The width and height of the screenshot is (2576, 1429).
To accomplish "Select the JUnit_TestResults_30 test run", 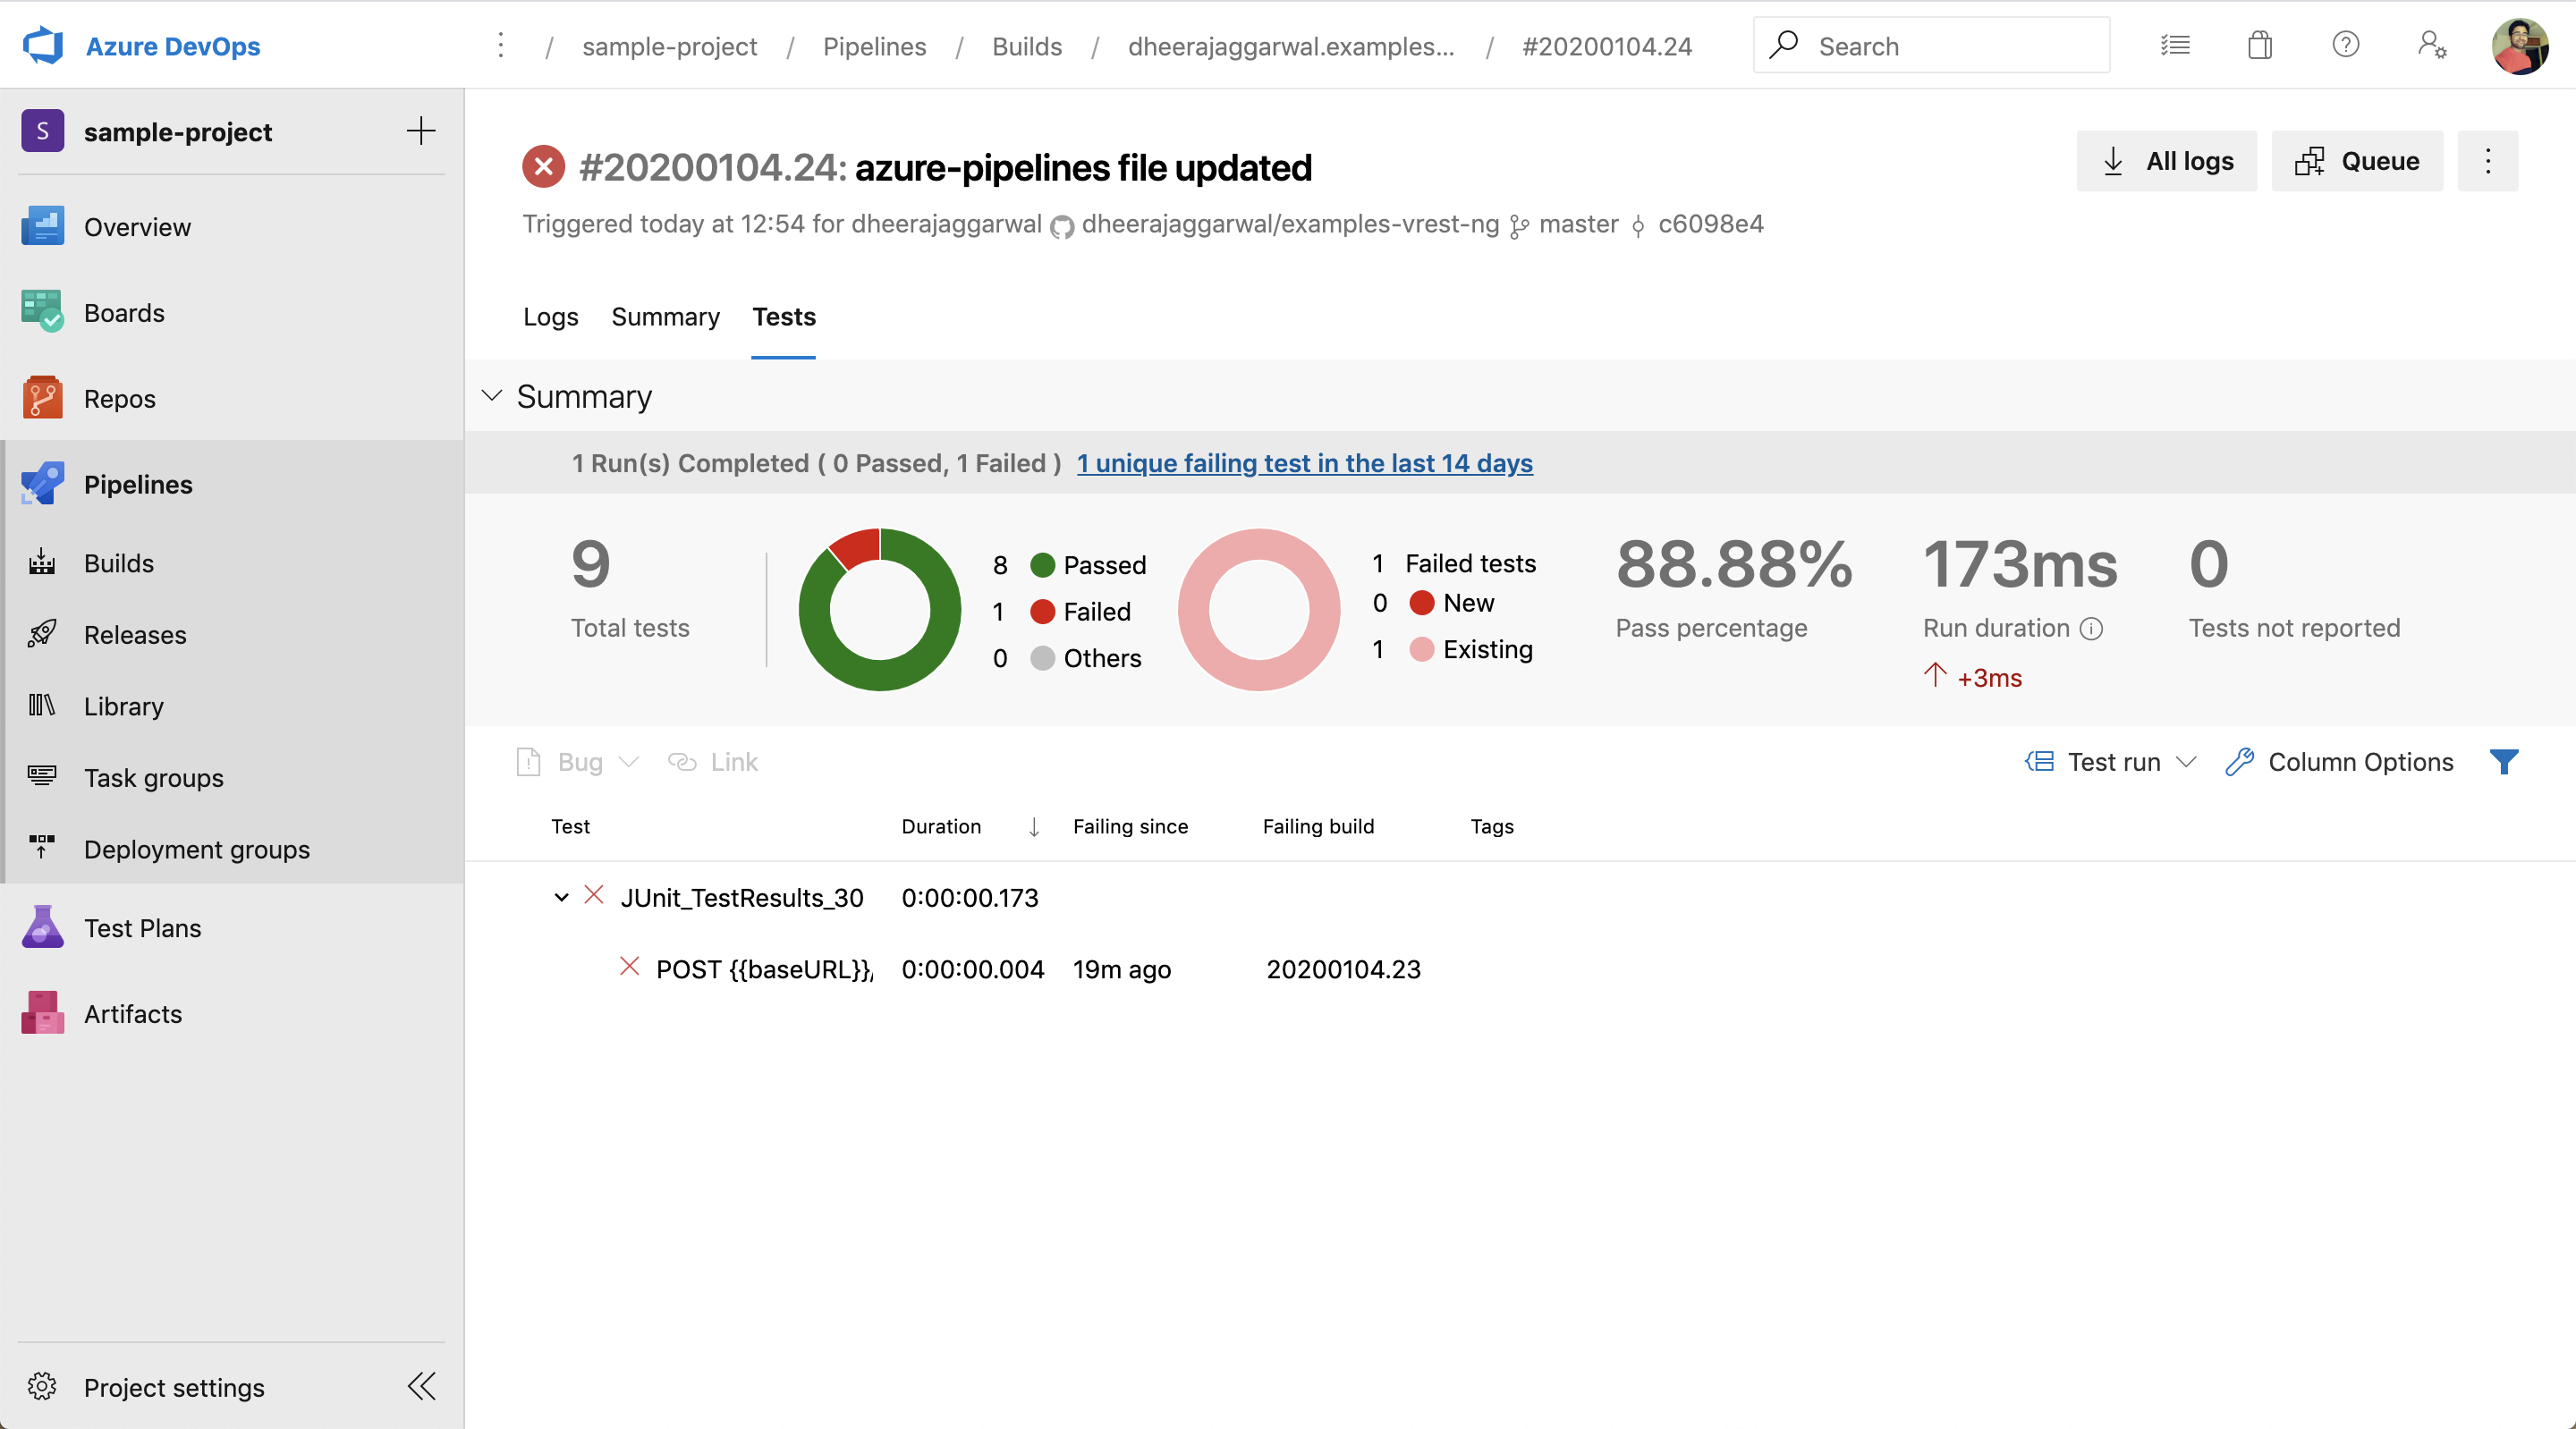I will point(742,898).
